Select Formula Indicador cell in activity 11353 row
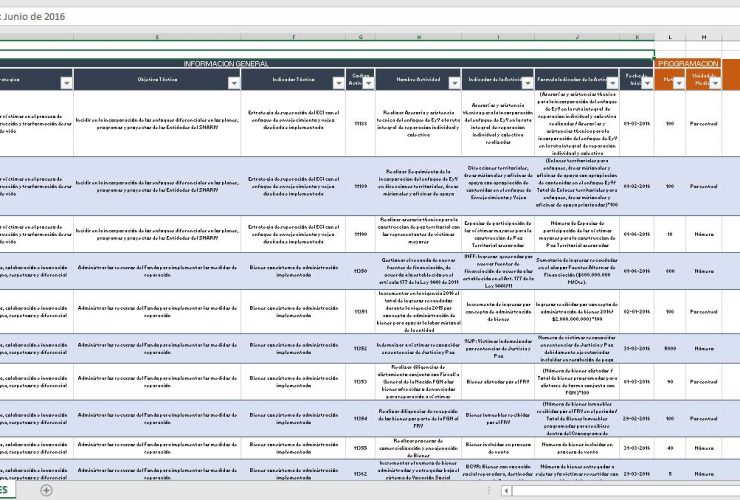The height and width of the screenshot is (500, 740). coord(577,381)
